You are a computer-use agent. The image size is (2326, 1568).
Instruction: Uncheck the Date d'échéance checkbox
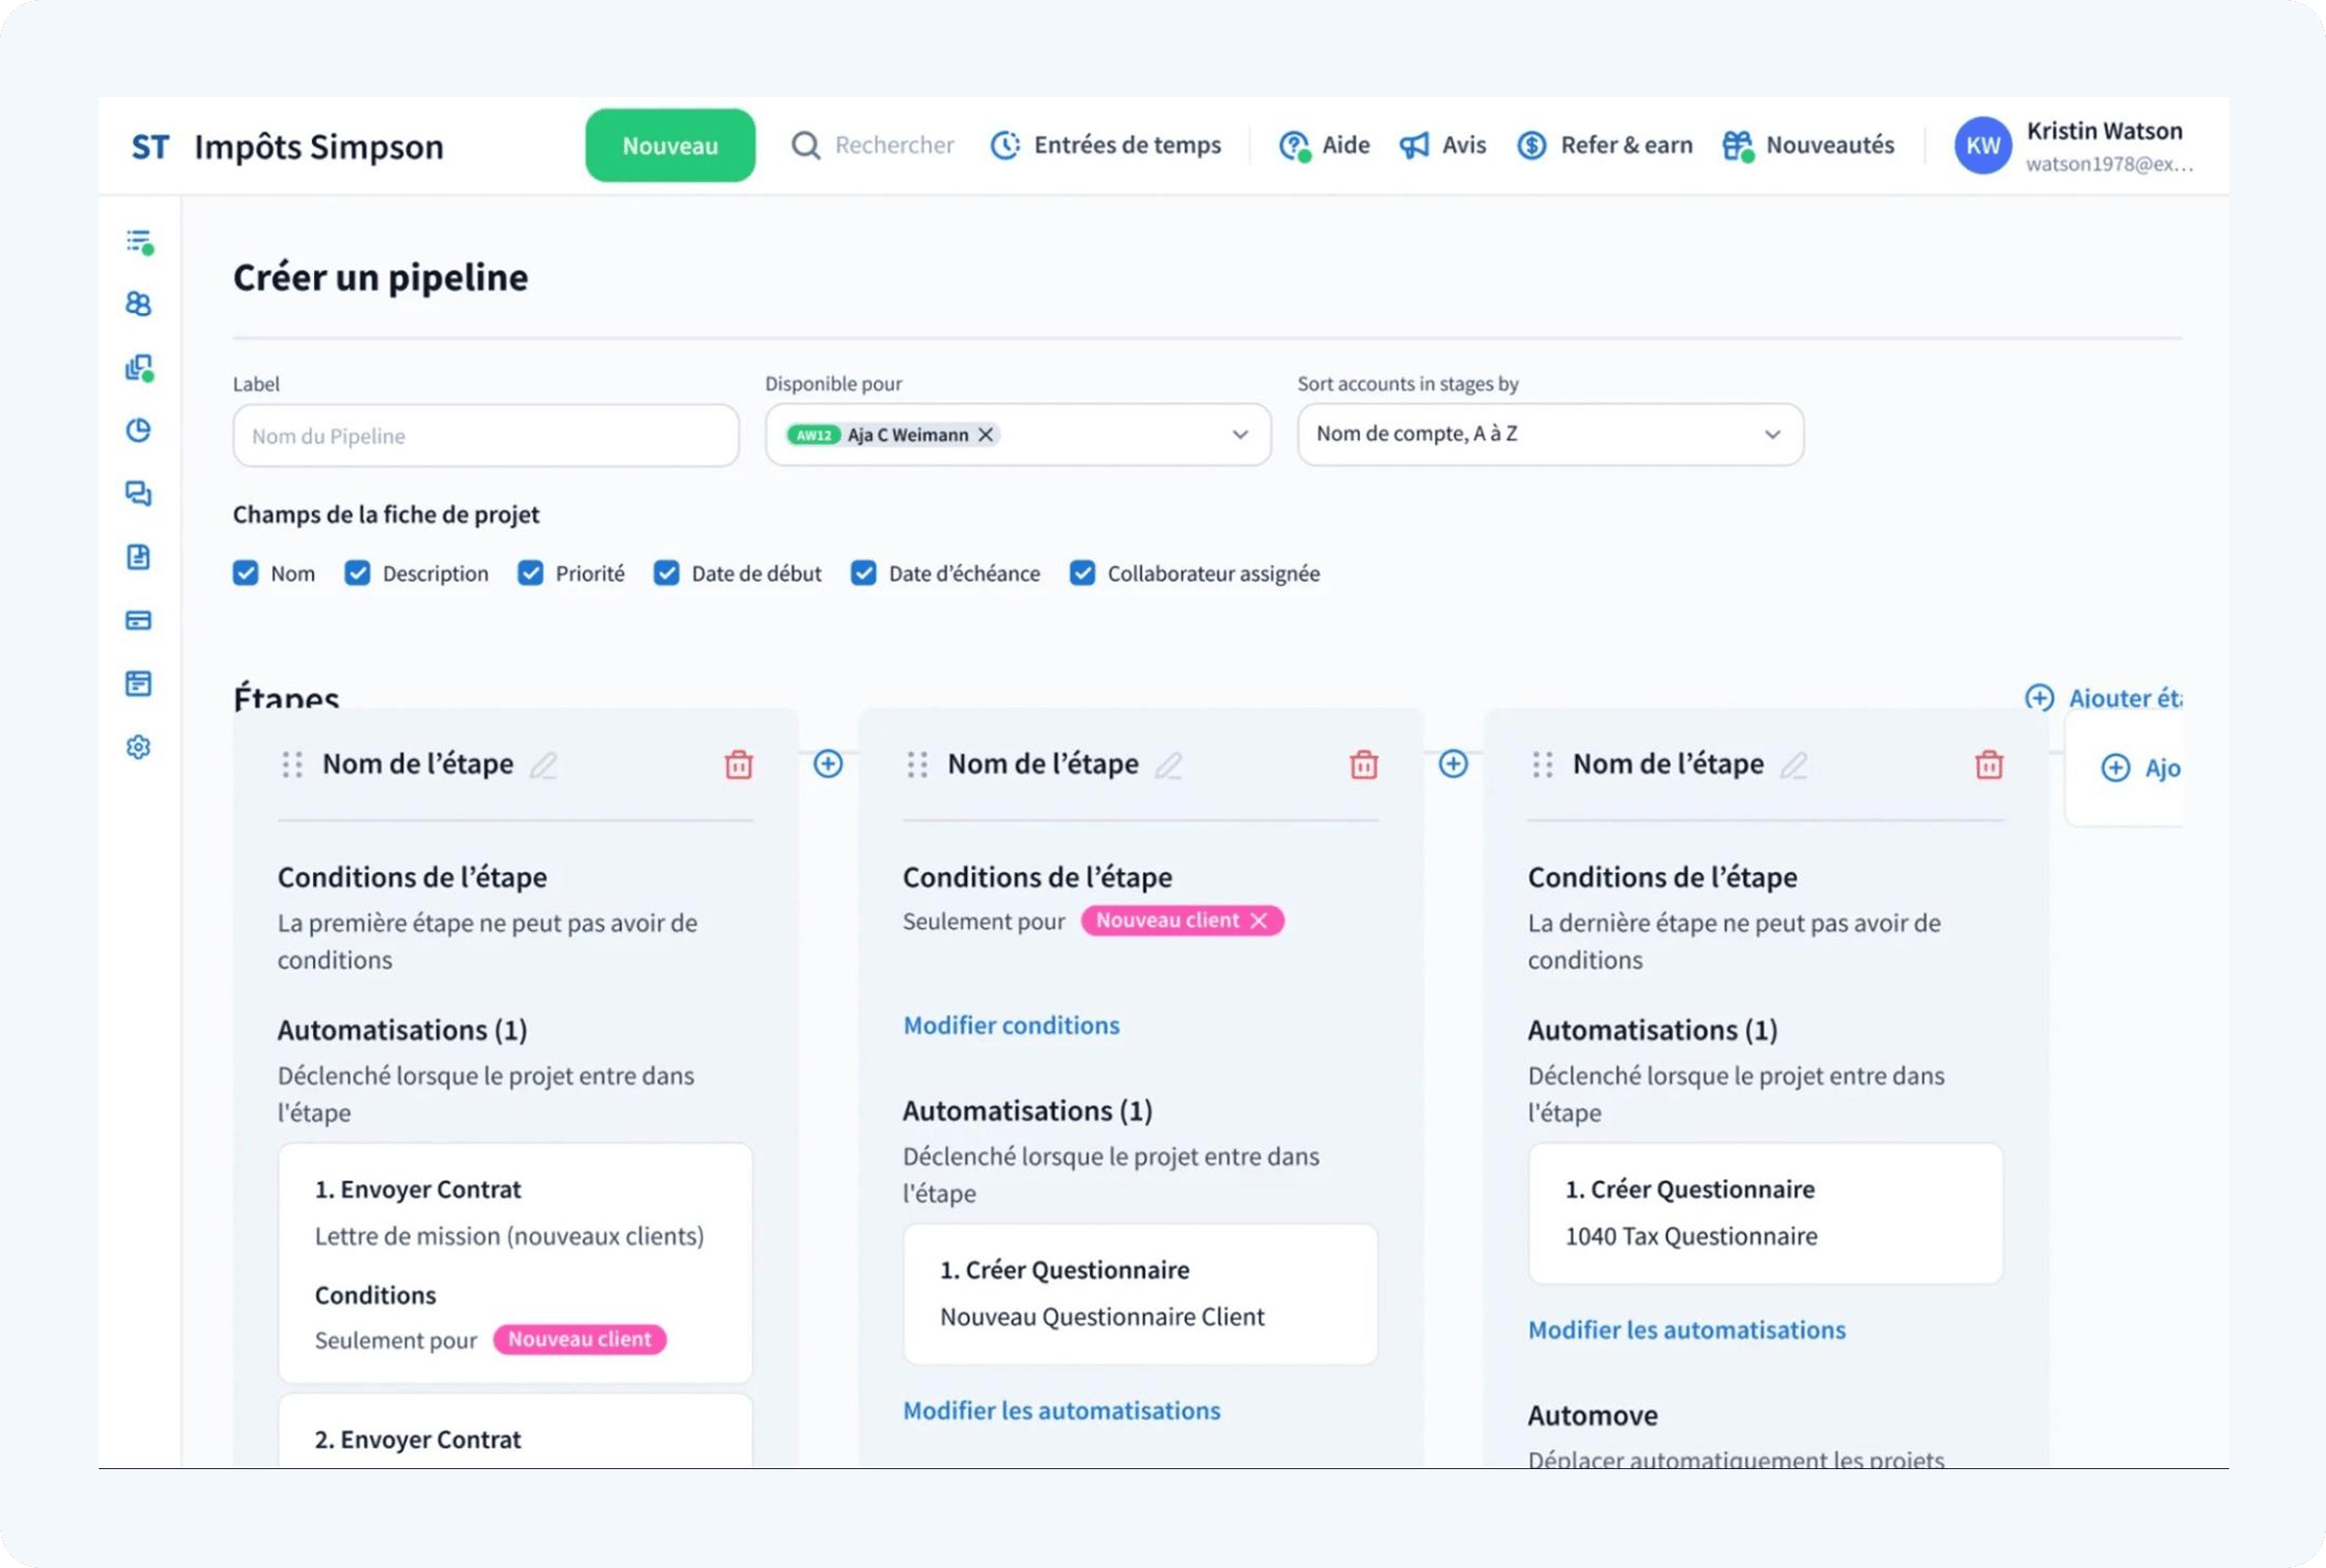point(863,573)
